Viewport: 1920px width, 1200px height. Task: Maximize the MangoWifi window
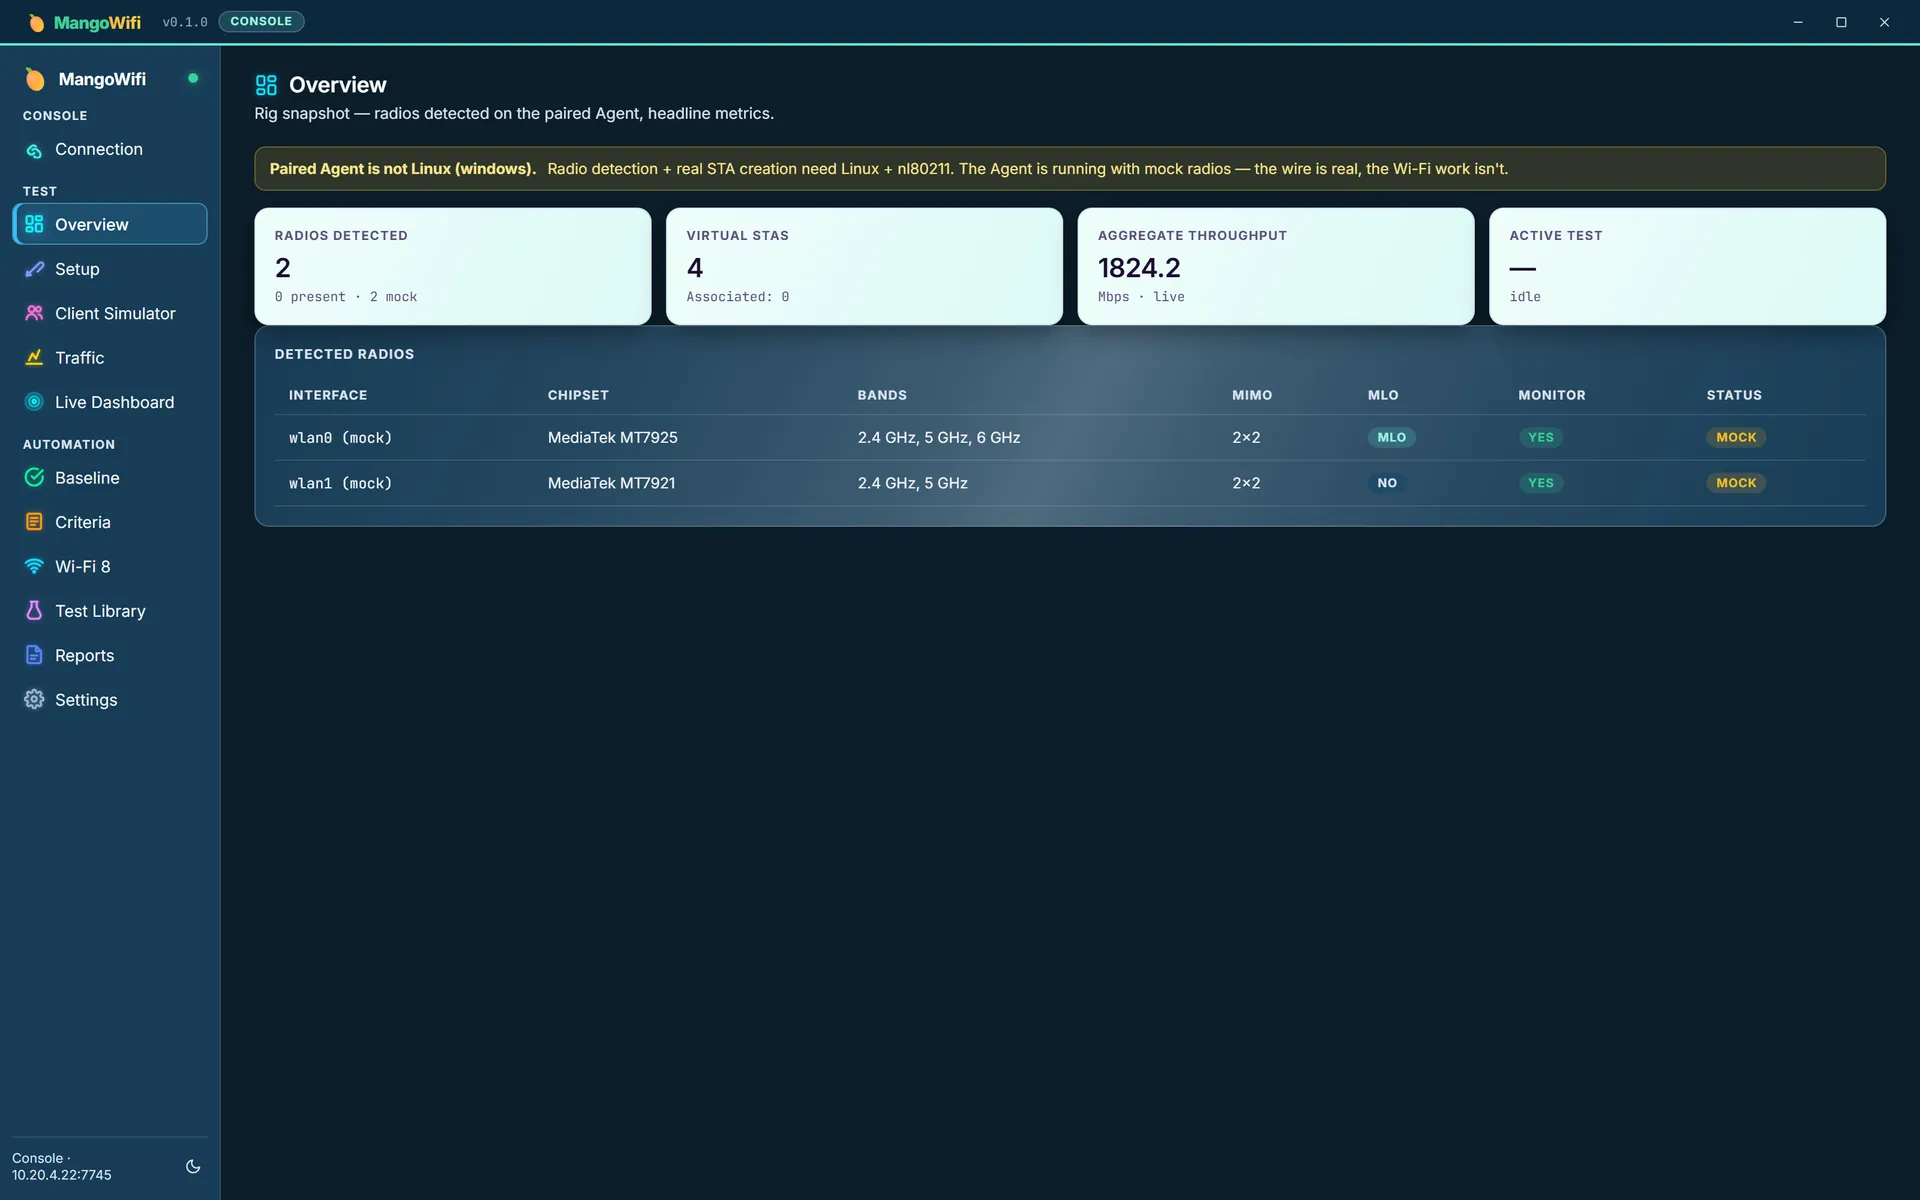1841,22
